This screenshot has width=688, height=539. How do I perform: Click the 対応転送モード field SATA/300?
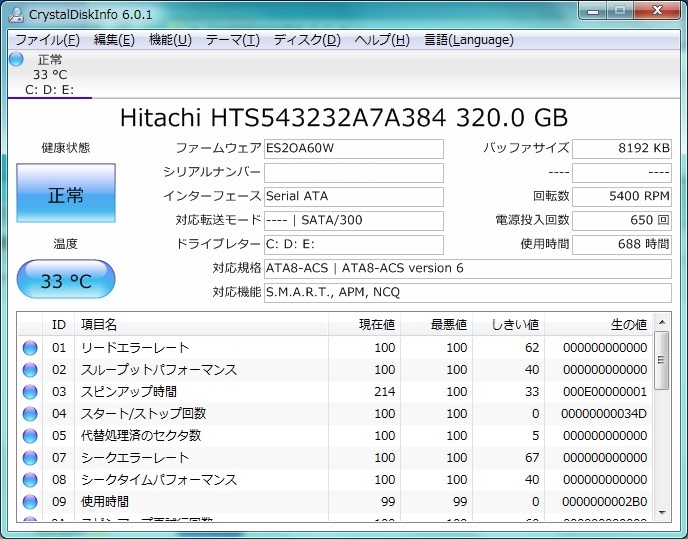354,221
